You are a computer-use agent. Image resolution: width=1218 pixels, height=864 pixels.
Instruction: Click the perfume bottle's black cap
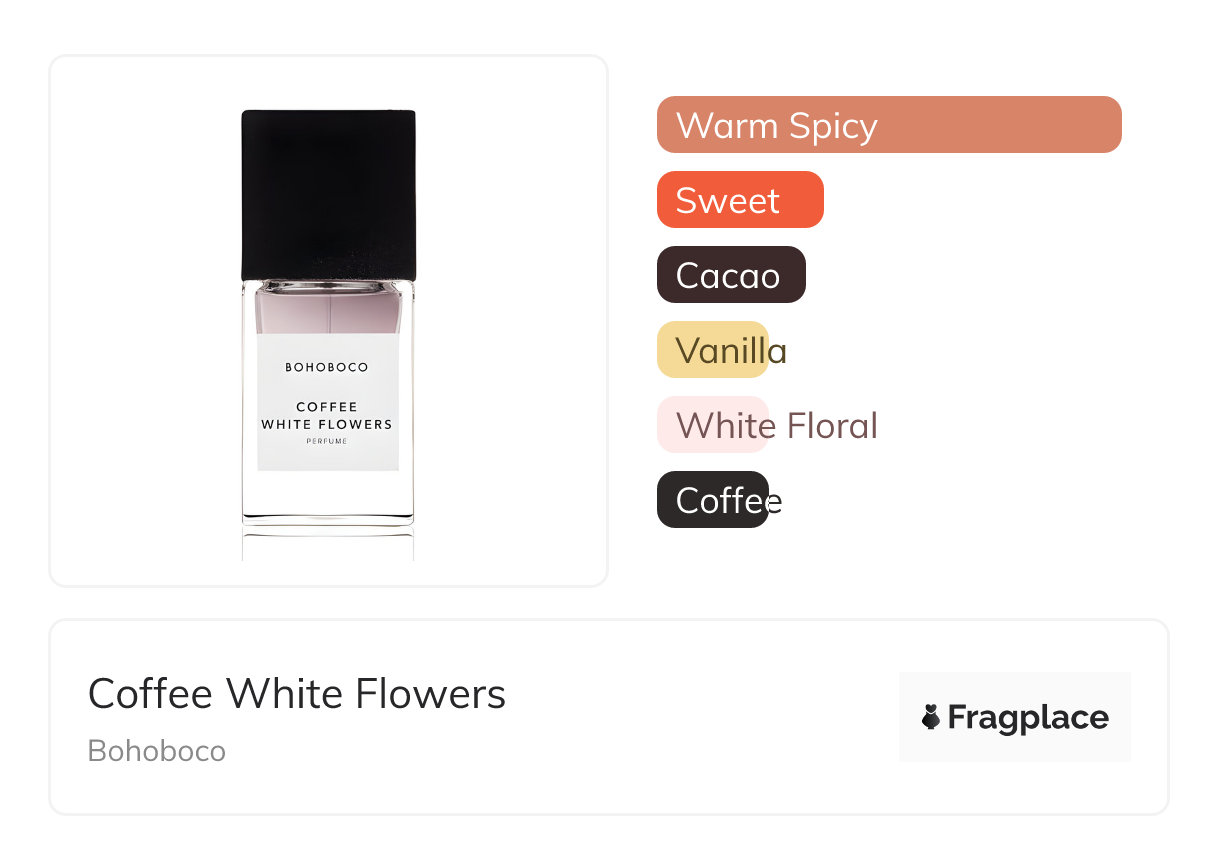(328, 194)
